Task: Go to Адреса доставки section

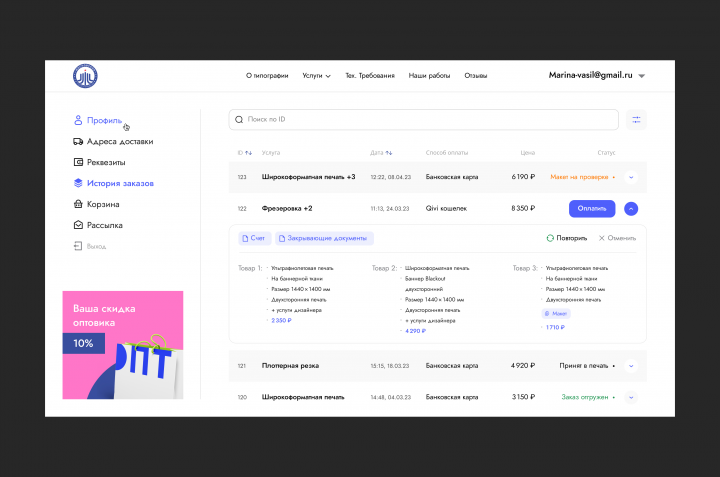Action: pos(120,141)
